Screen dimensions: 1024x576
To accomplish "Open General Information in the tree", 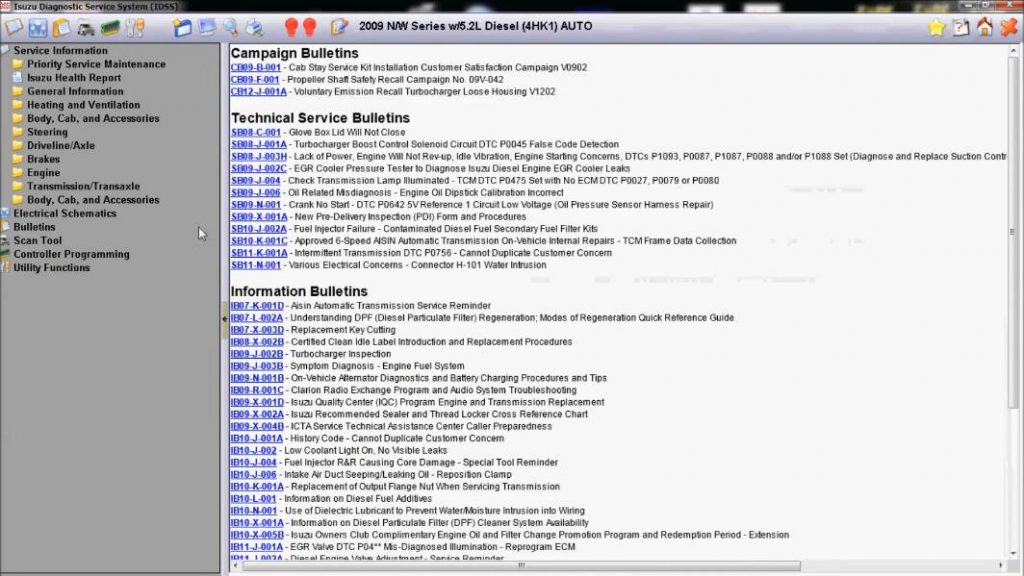I will [x=75, y=91].
